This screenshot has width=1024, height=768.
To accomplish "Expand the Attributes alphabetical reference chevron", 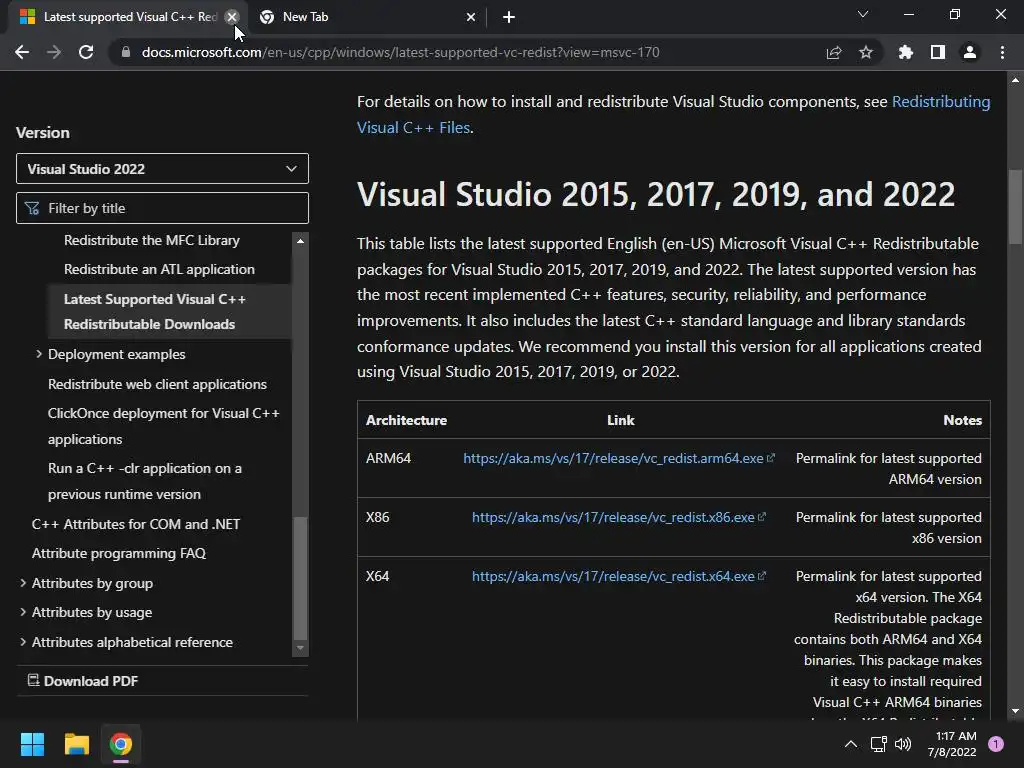I will 23,642.
